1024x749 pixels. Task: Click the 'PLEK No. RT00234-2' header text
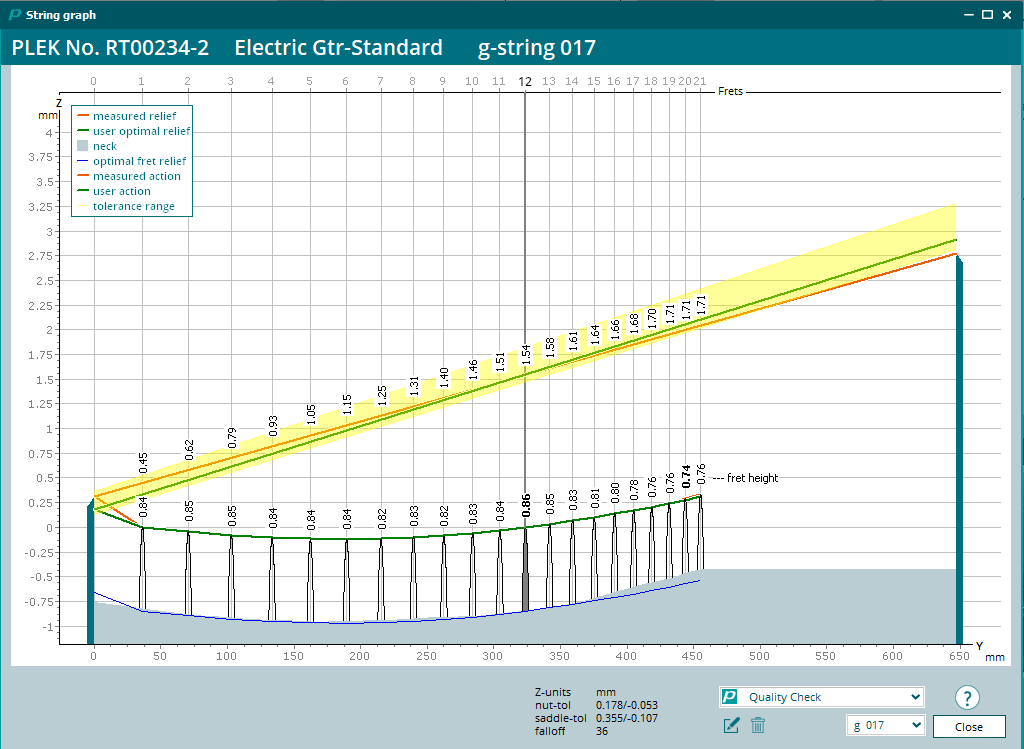tap(110, 48)
